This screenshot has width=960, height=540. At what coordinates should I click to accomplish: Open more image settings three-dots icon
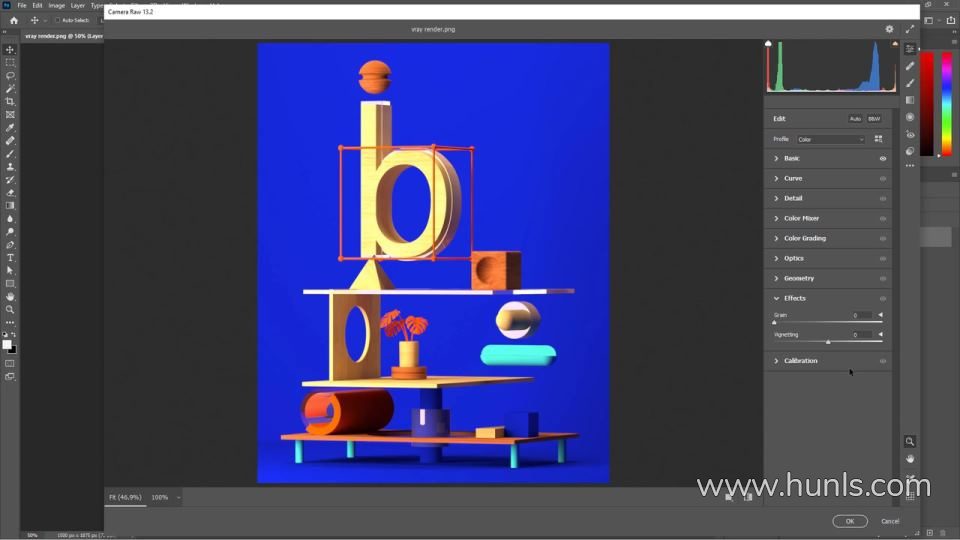point(910,165)
